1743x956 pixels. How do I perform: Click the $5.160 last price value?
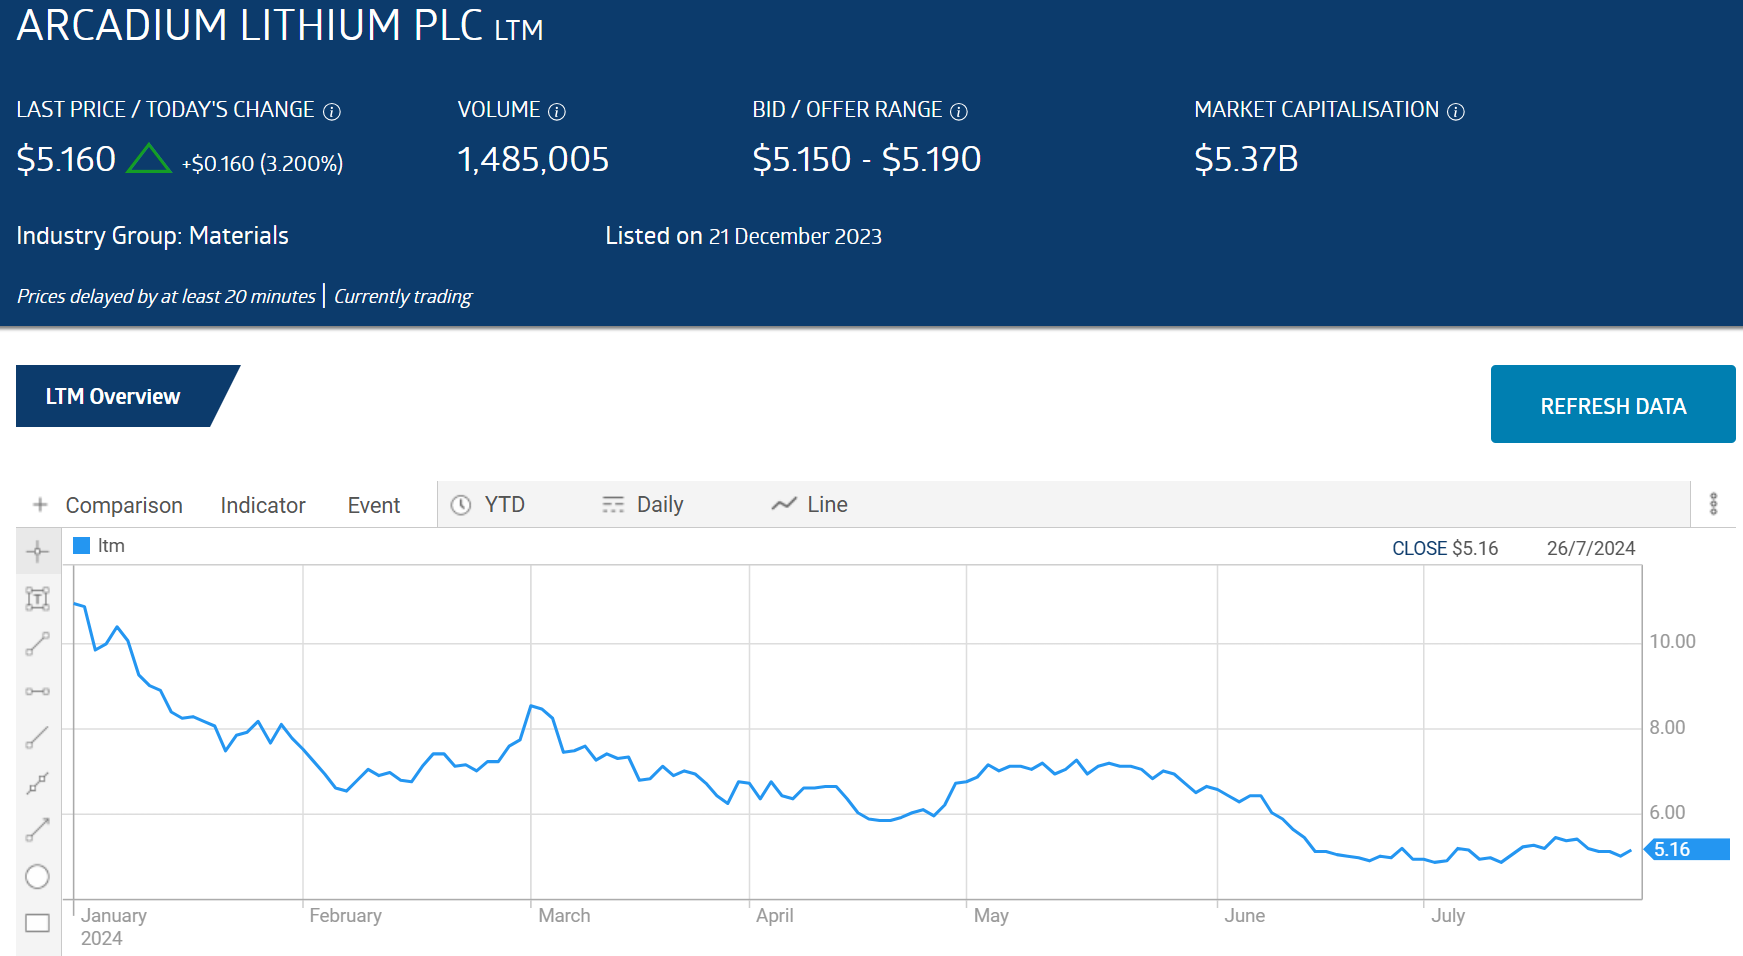tap(66, 159)
